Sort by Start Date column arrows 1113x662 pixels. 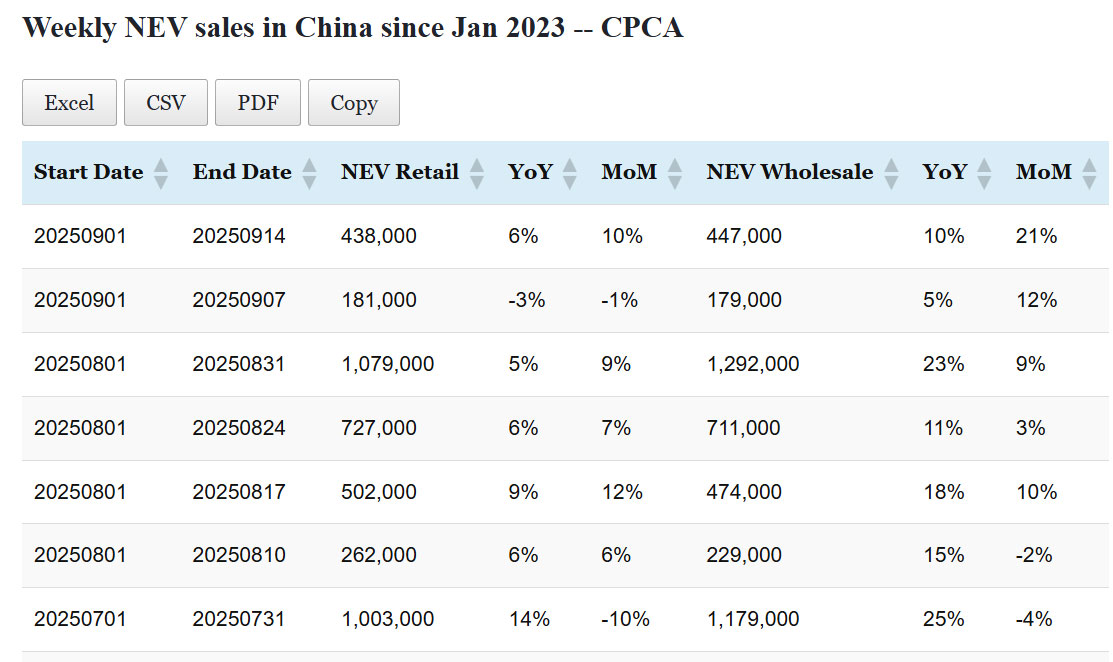tap(161, 173)
